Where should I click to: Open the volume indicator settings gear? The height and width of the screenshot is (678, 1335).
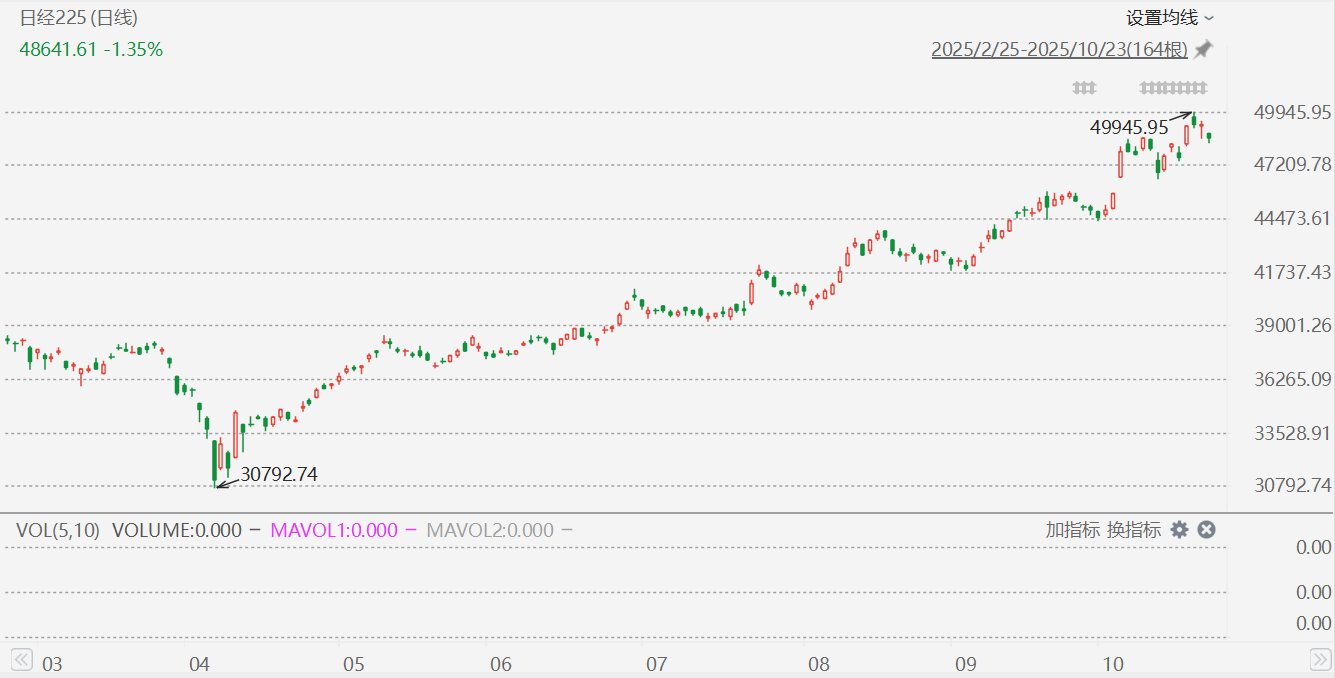click(x=1180, y=530)
